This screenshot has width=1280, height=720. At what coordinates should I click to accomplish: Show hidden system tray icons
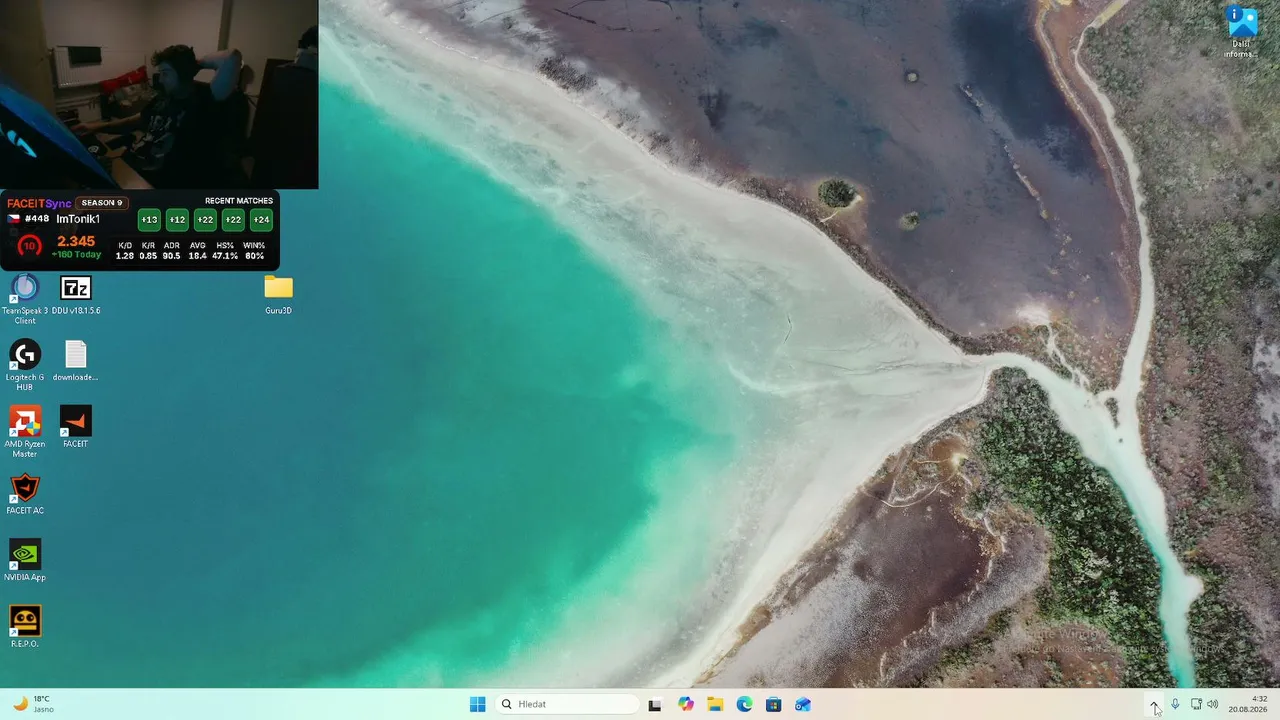tap(1155, 704)
